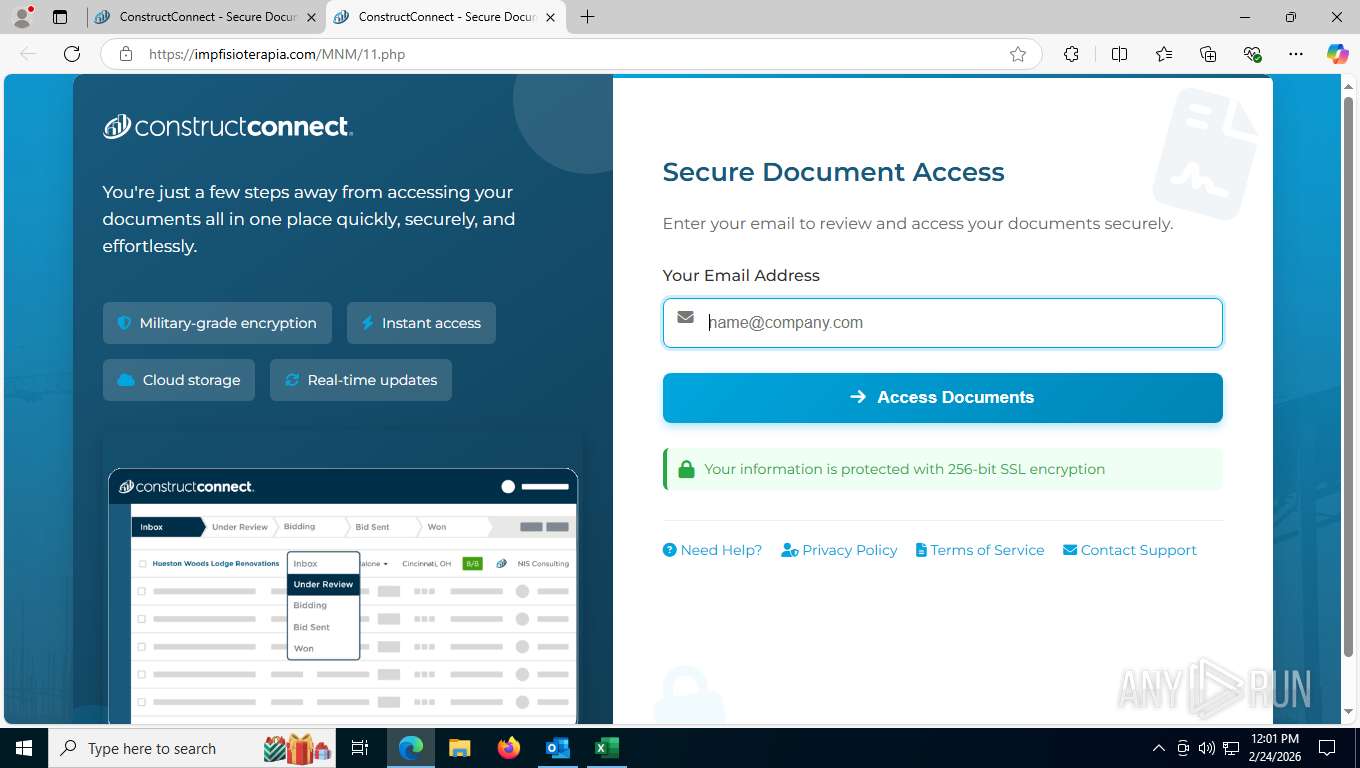Open Excel from the taskbar
Screen dimensions: 1360x768
606,748
